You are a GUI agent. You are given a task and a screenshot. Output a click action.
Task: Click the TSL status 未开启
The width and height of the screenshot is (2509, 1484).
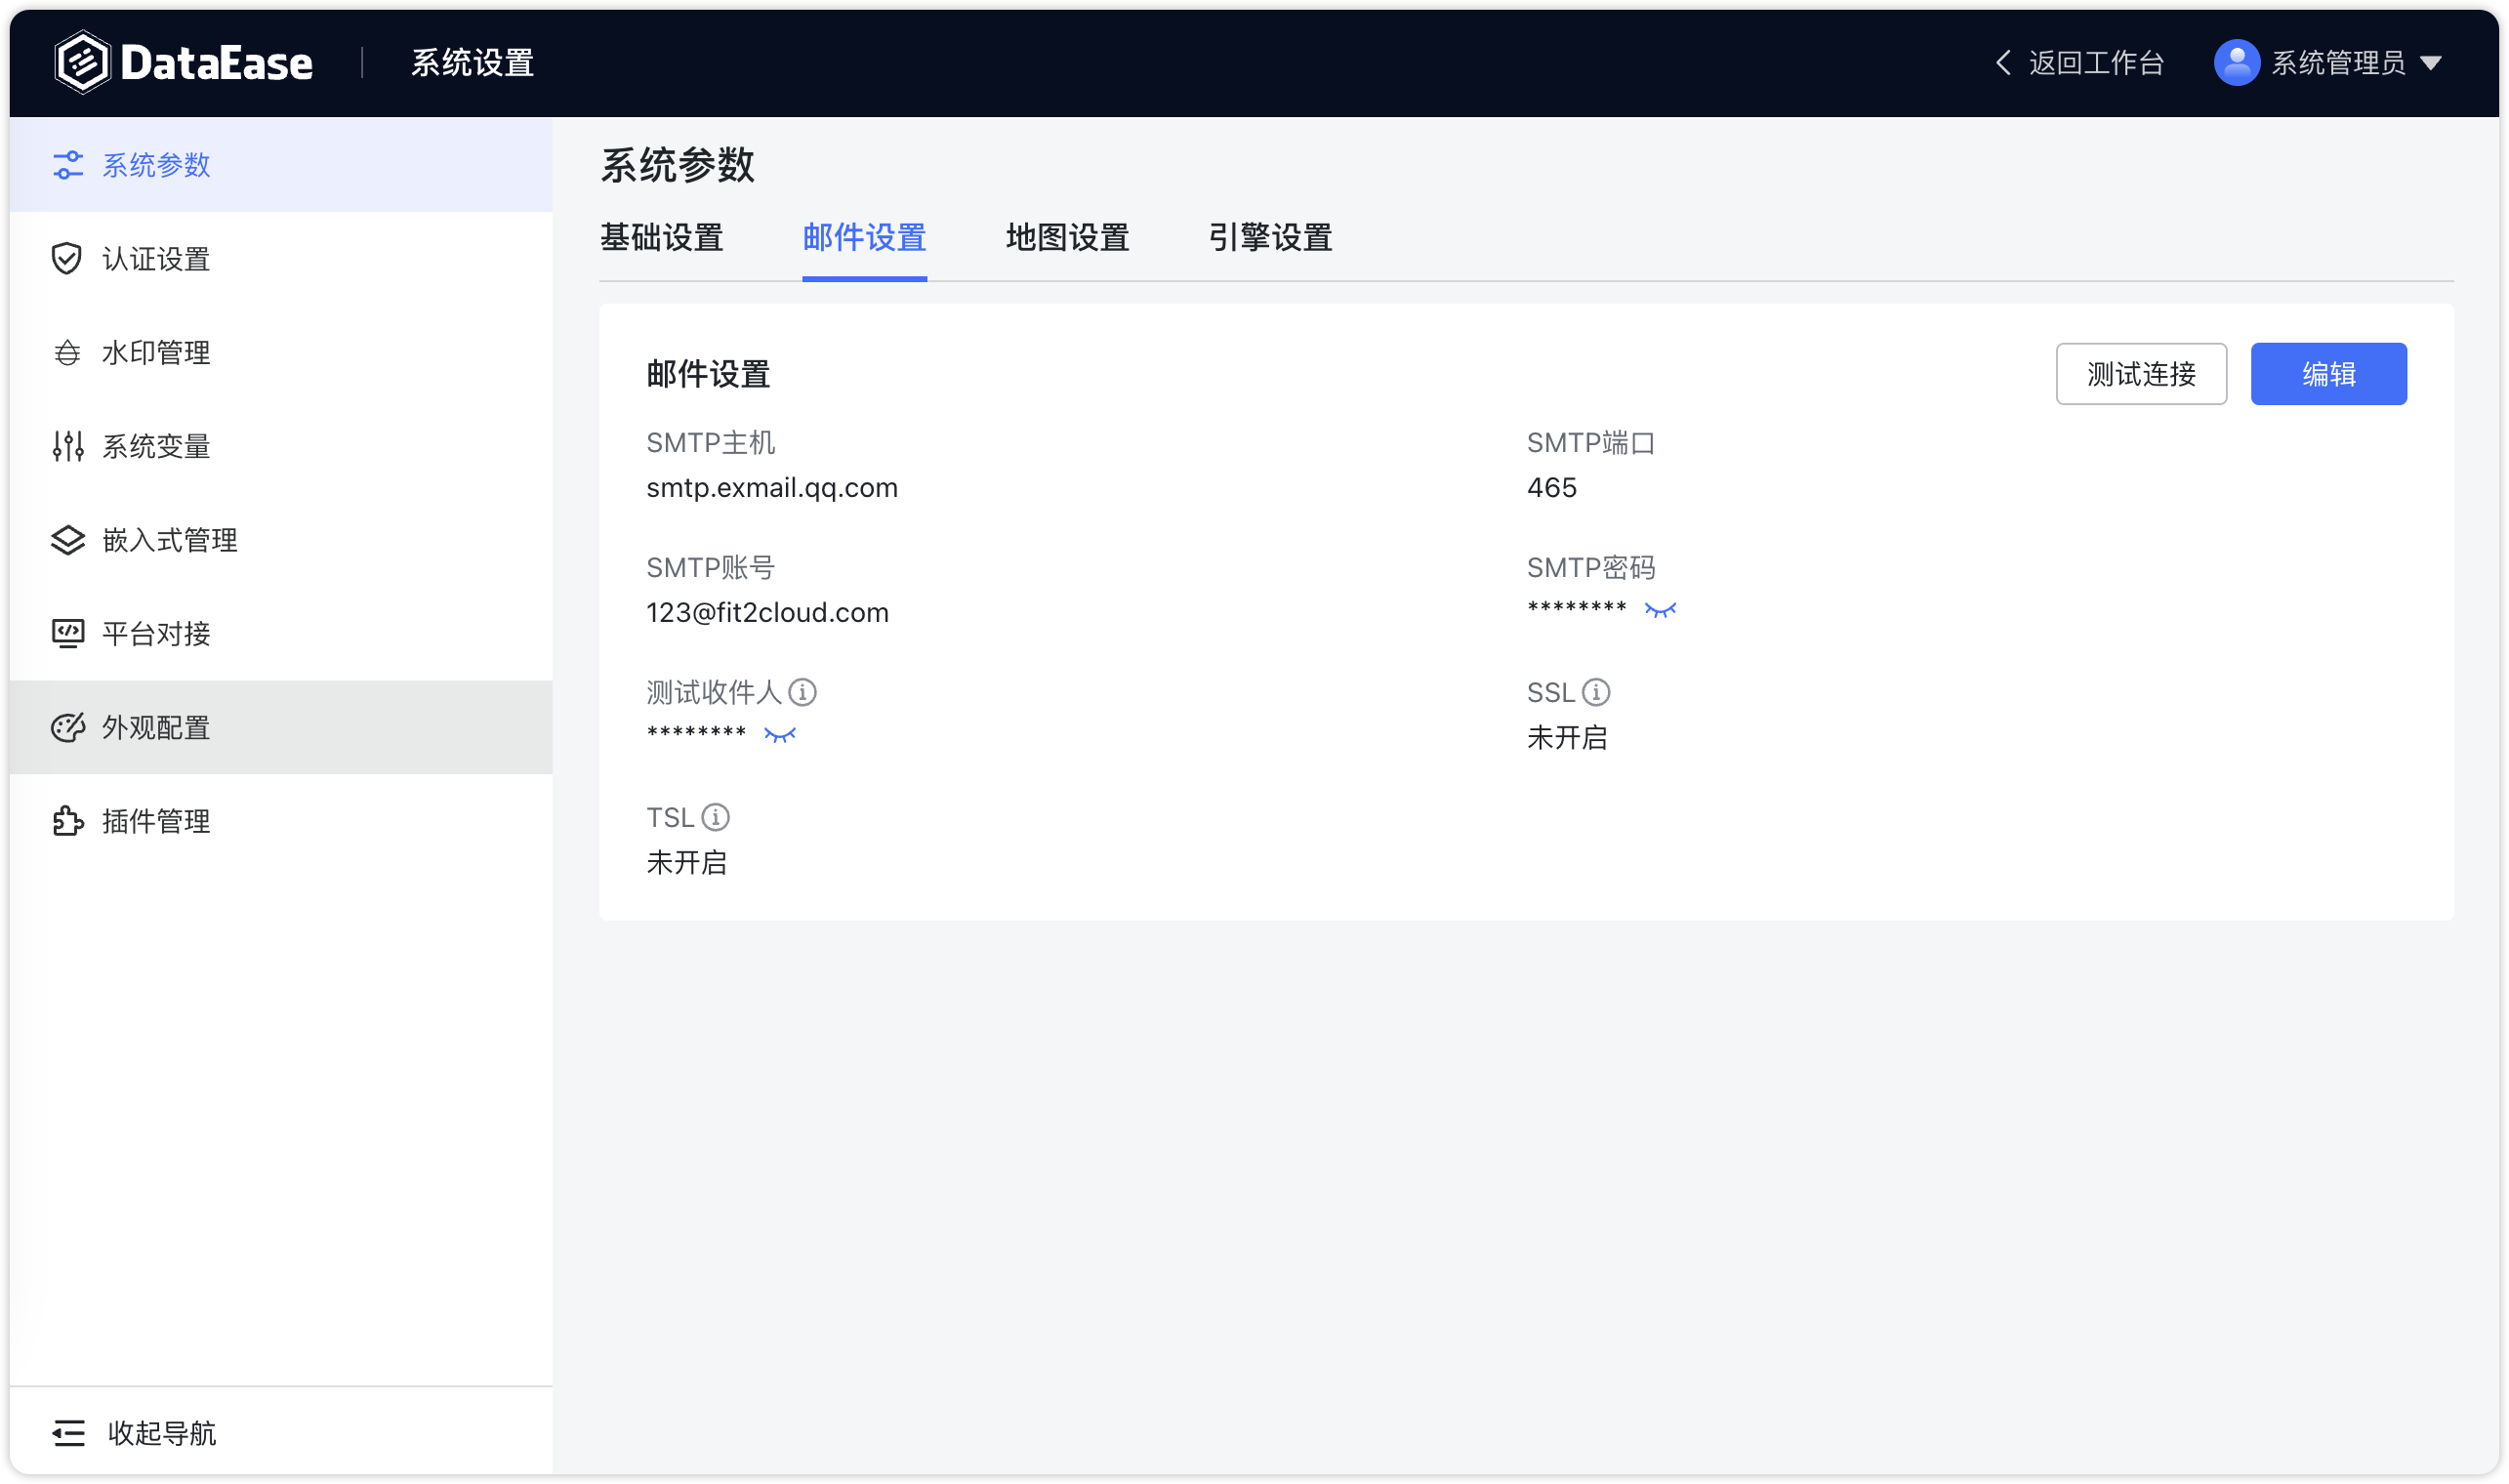[686, 862]
